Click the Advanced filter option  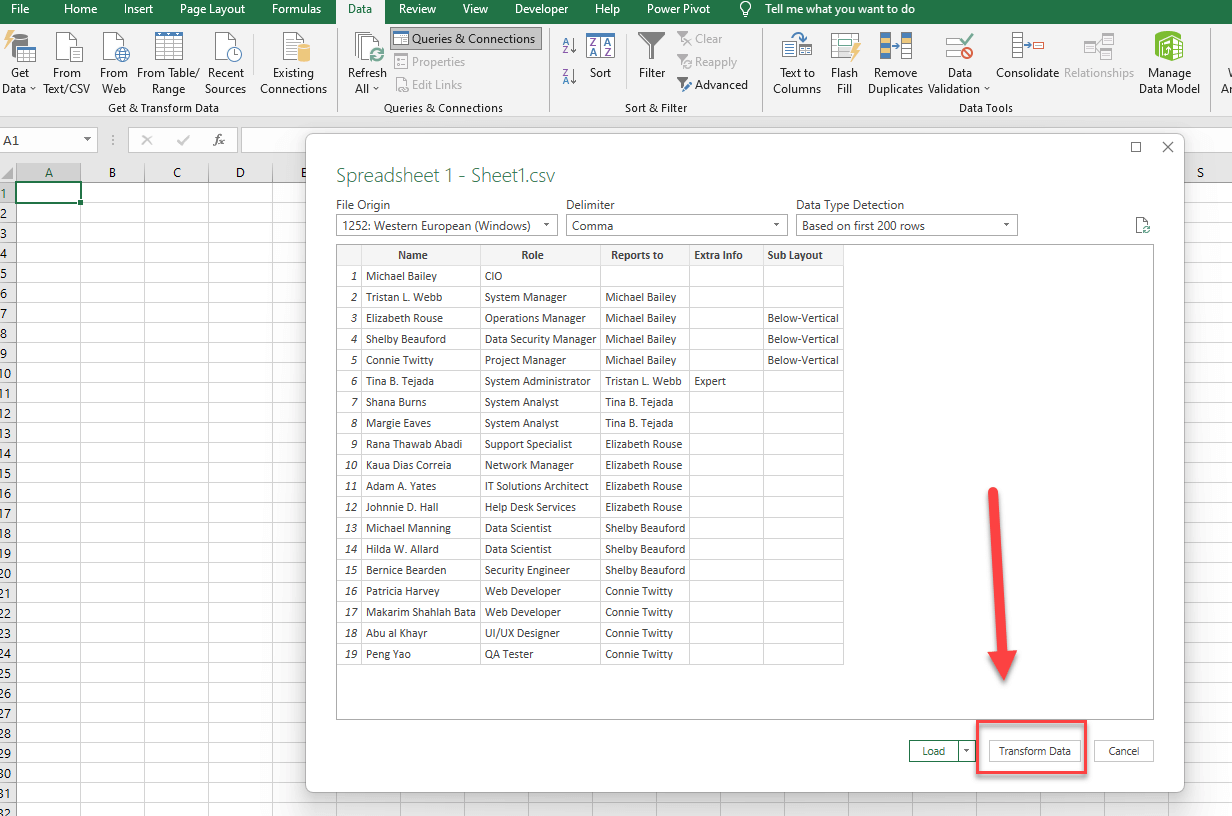[713, 85]
